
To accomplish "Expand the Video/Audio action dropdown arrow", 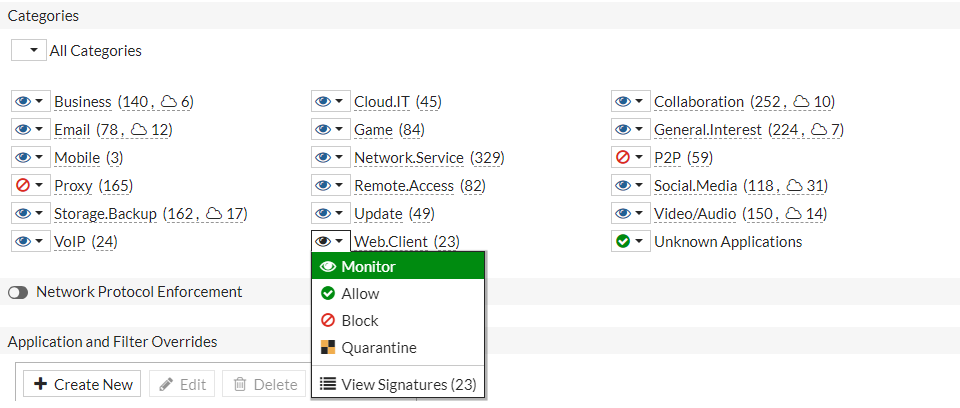I will (639, 214).
